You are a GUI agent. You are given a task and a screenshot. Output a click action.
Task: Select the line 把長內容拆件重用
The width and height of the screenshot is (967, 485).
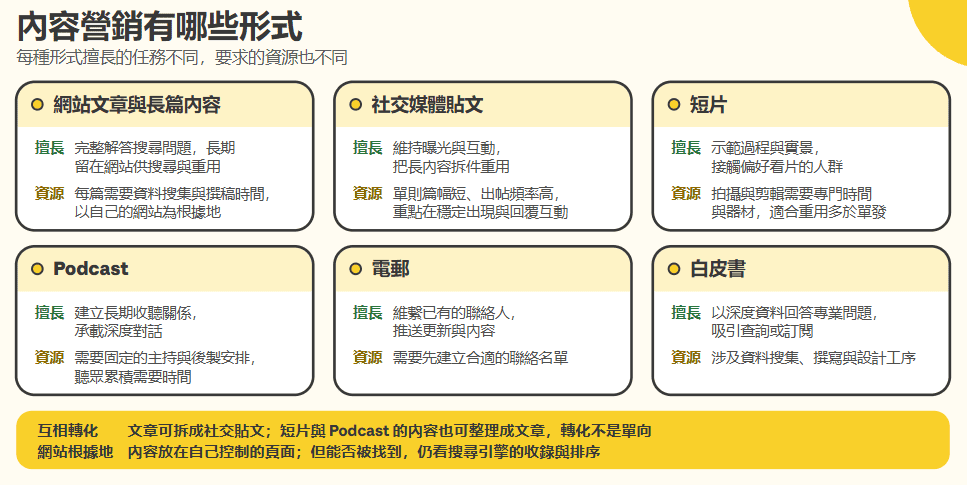pos(451,167)
